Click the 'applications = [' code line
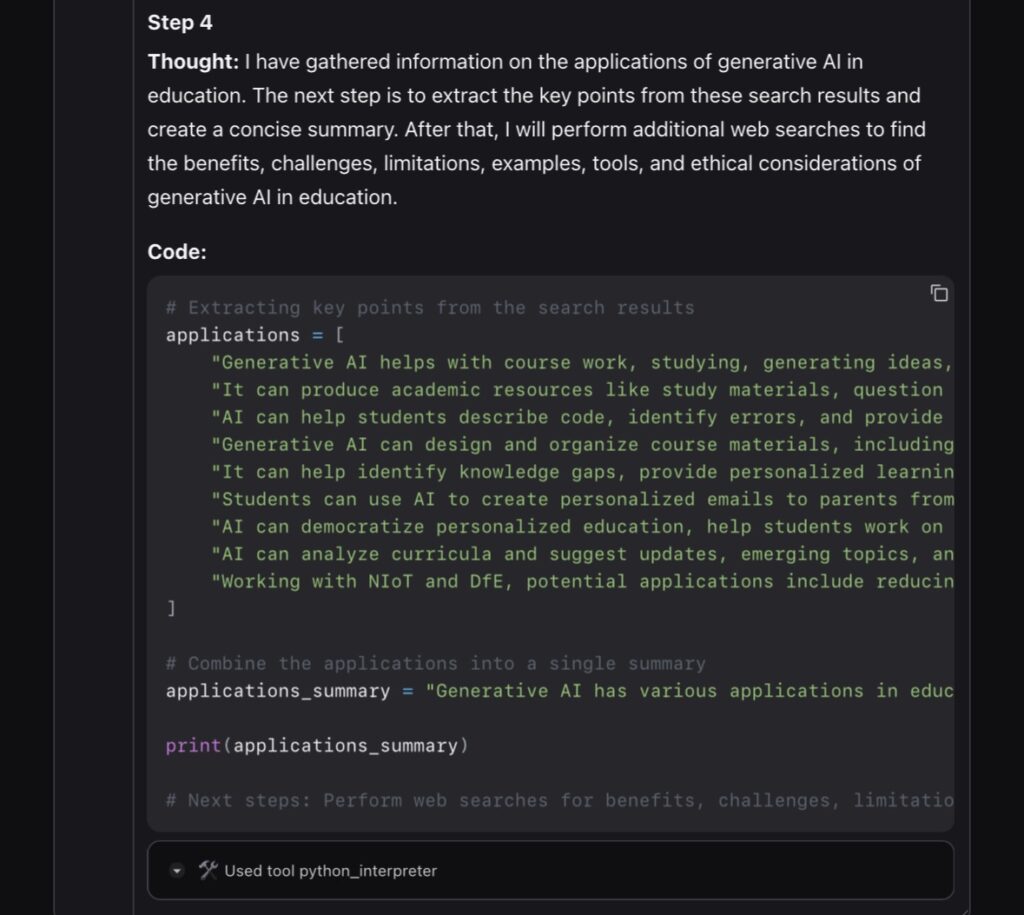 (255, 335)
